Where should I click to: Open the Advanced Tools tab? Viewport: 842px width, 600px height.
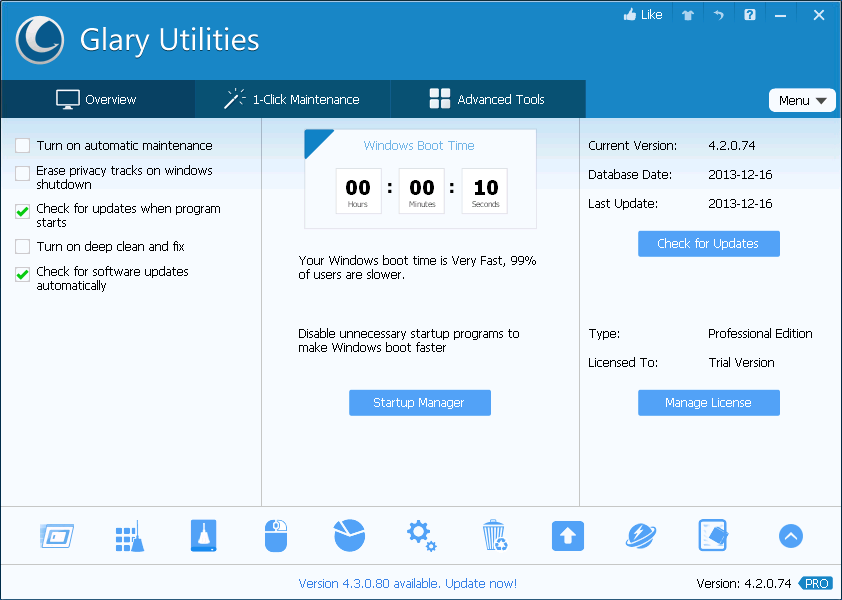(x=487, y=99)
